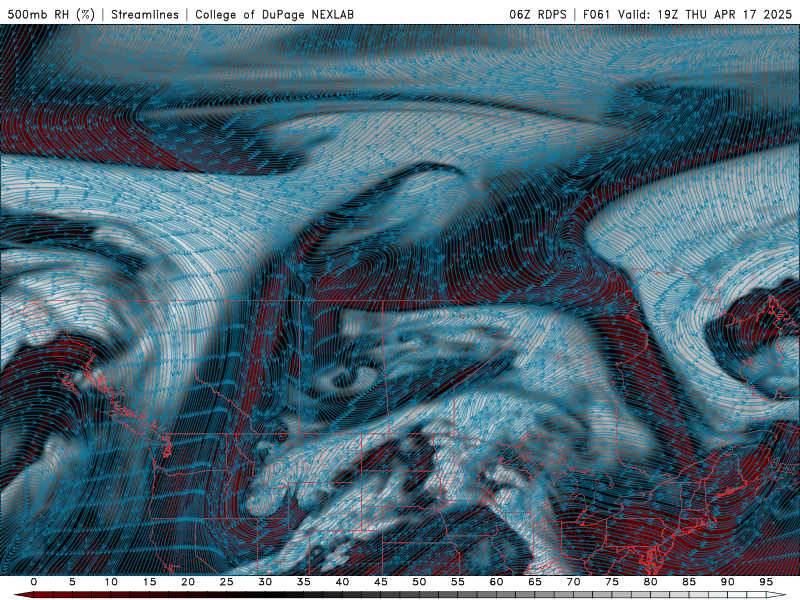Click "Valid: 19Z THU APR 17 2025" text
This screenshot has height=600, width=800.
point(705,14)
